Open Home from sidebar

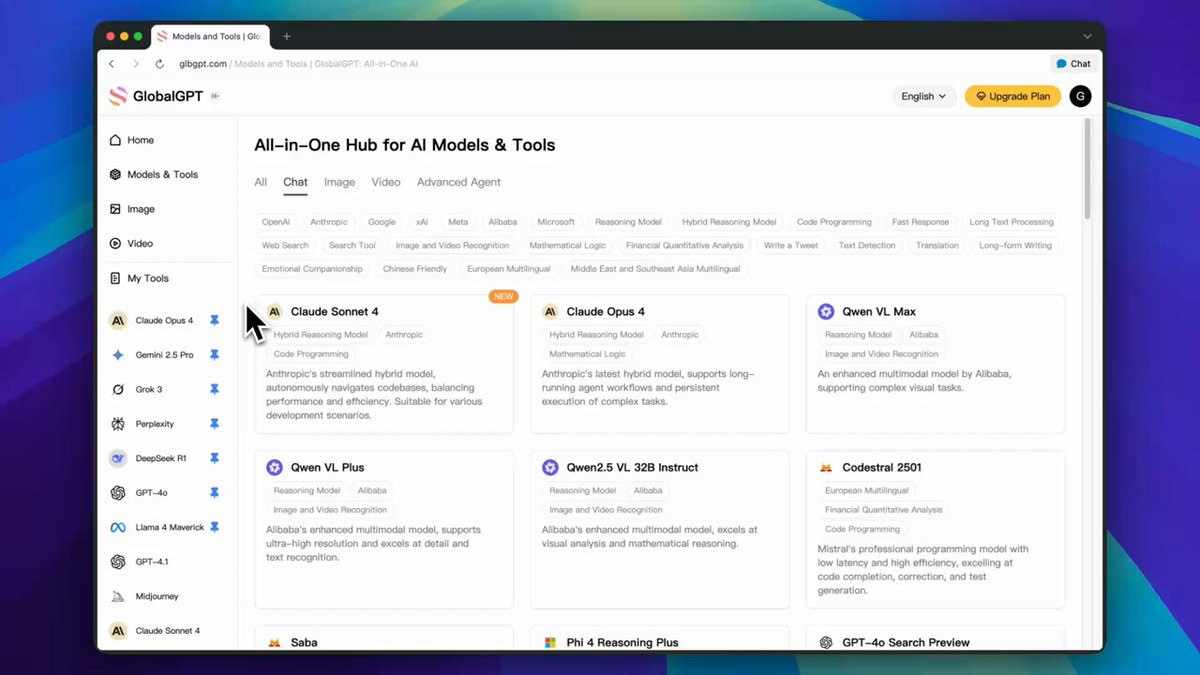141,140
